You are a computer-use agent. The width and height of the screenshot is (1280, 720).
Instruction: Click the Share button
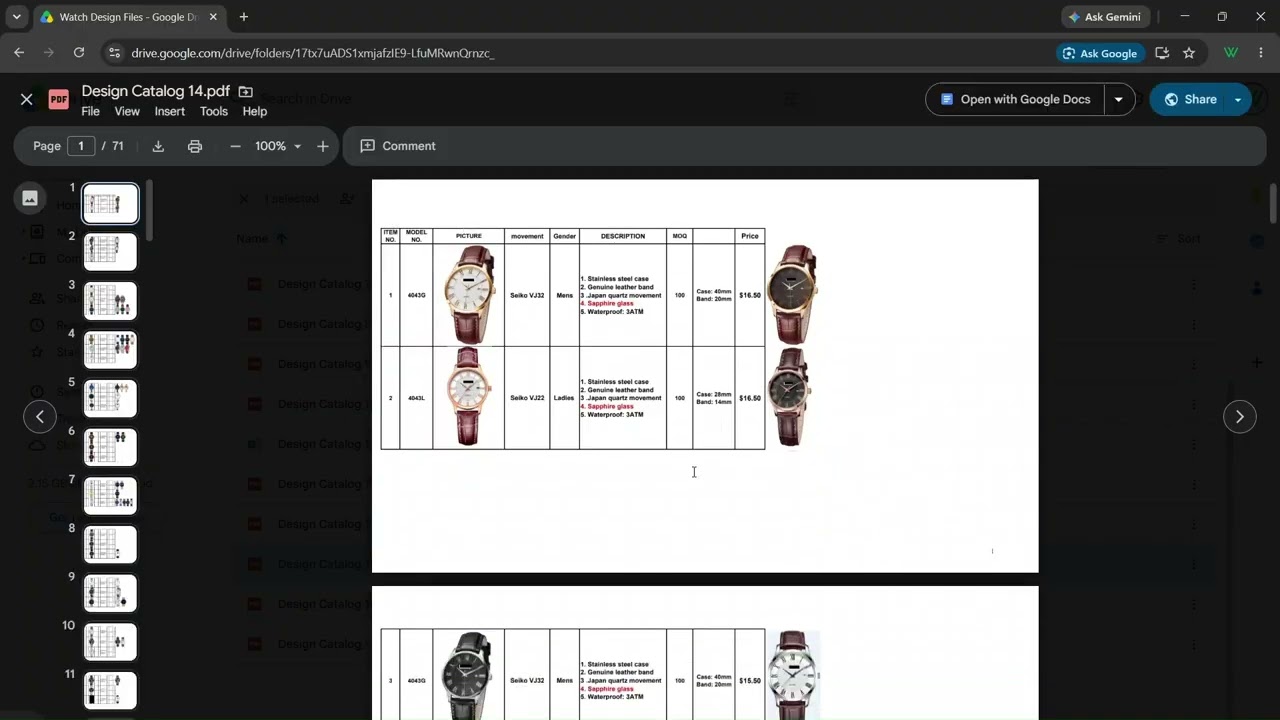click(x=1189, y=100)
